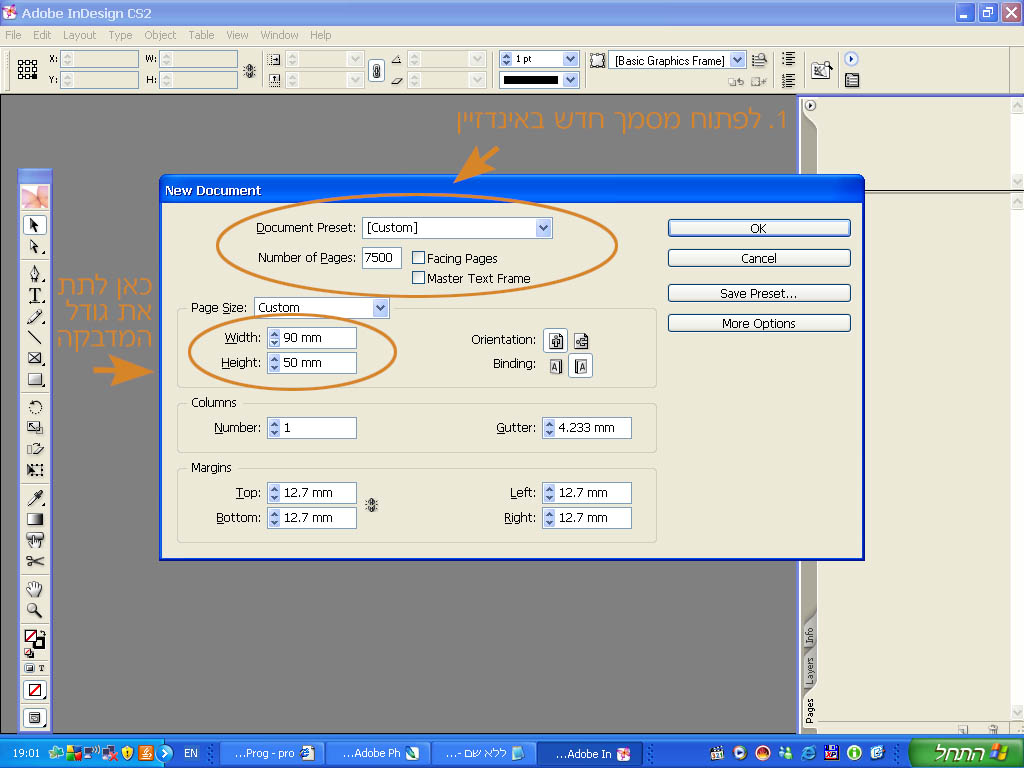Select the Rotate tool
This screenshot has width=1024, height=768.
tap(35, 407)
